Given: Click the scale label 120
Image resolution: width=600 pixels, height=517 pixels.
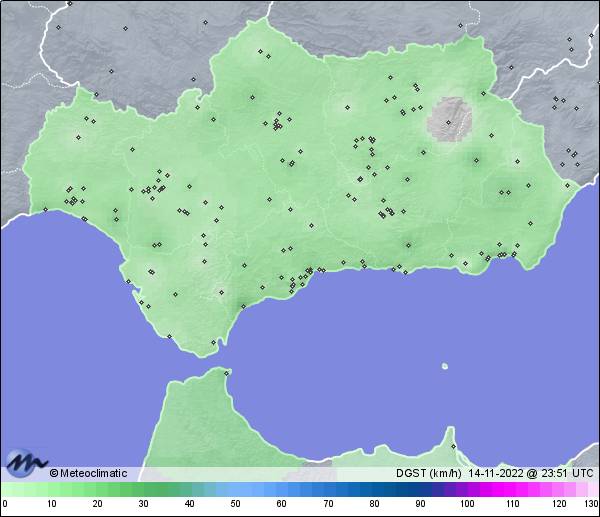Looking at the screenshot, I should click(559, 504).
